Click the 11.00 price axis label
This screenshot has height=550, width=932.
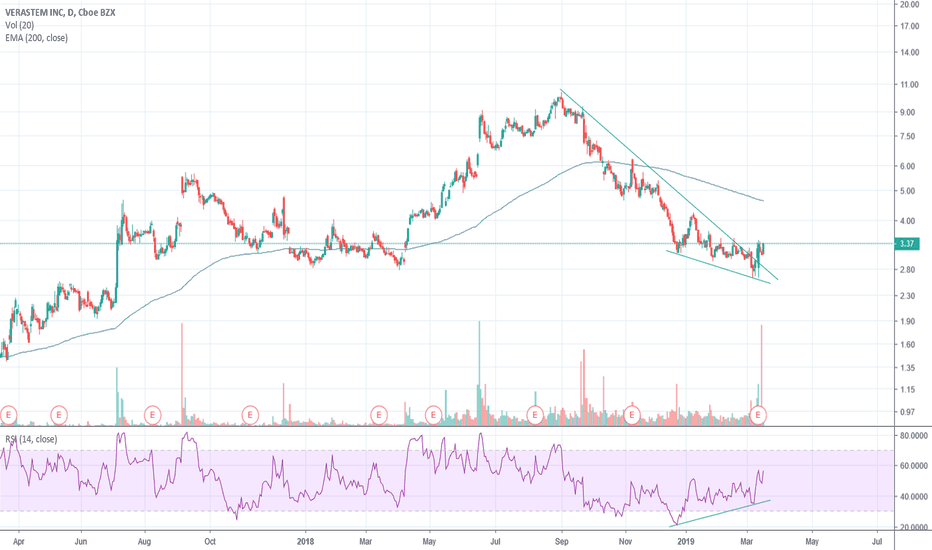point(909,85)
